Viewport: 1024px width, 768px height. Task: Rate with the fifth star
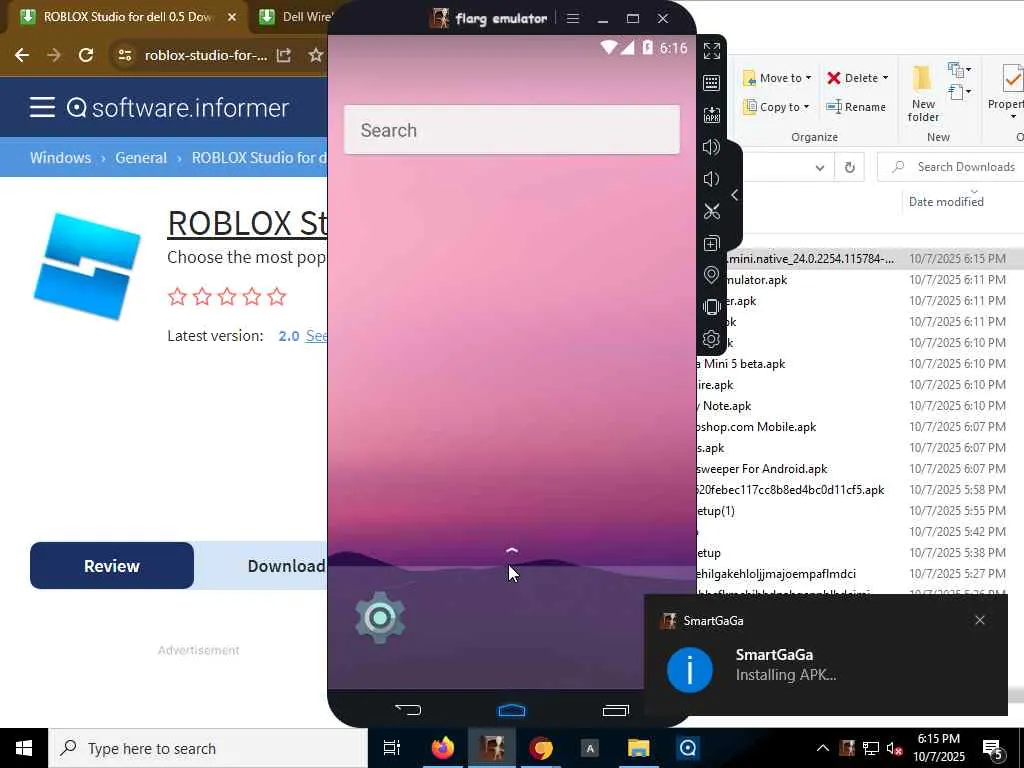pyautogui.click(x=277, y=296)
